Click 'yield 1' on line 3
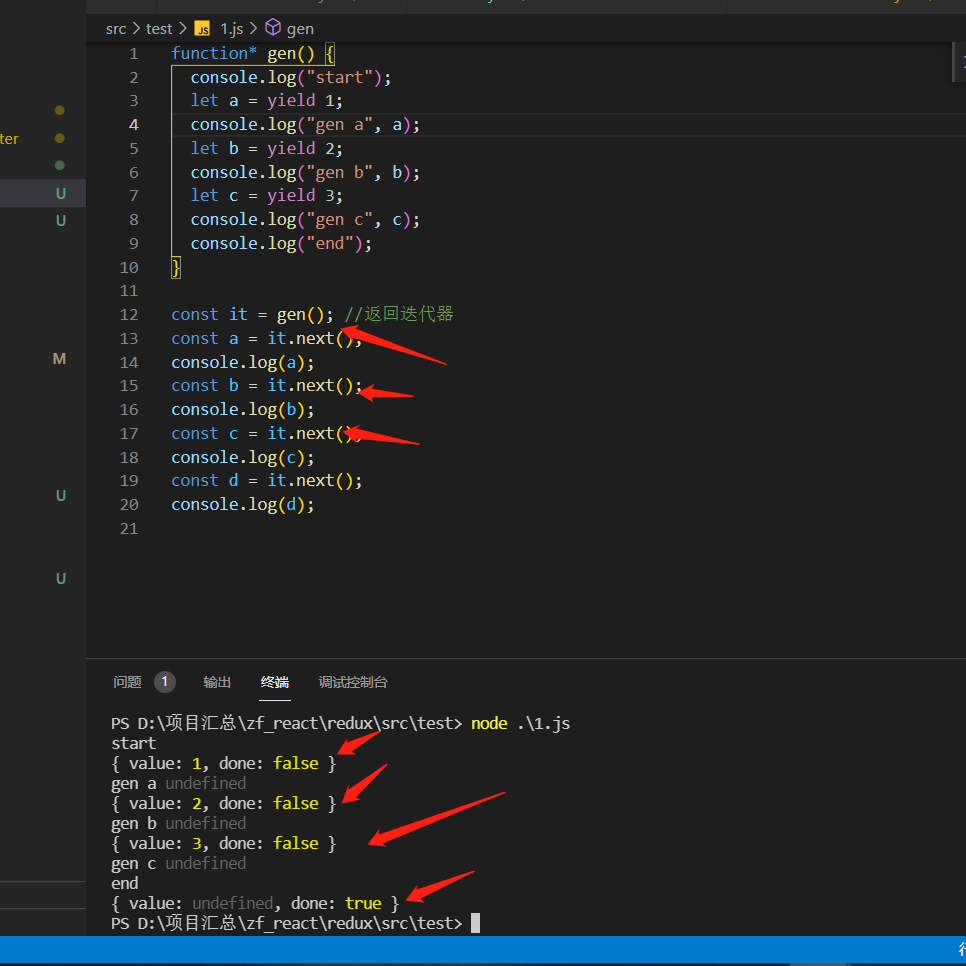This screenshot has width=966, height=966. click(302, 101)
